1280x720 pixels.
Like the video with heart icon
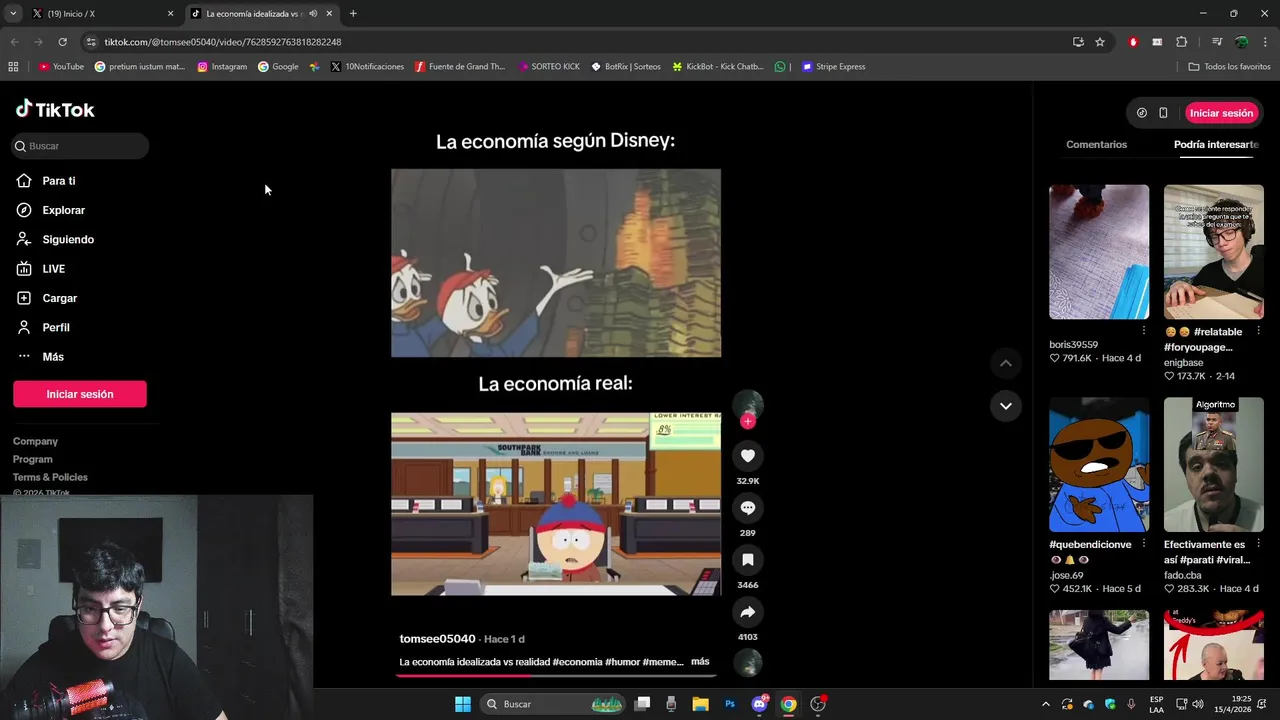click(x=747, y=456)
